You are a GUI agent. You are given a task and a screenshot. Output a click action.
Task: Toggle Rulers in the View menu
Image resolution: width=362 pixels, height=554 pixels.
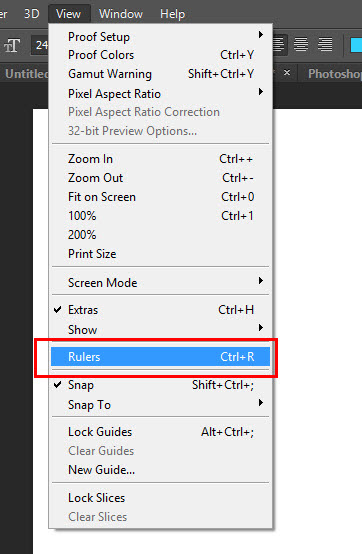[160, 356]
